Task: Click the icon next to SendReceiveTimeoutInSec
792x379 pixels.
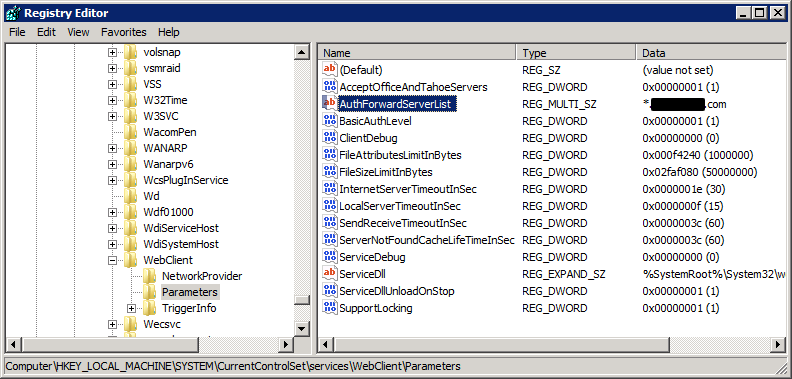Action: (329, 223)
